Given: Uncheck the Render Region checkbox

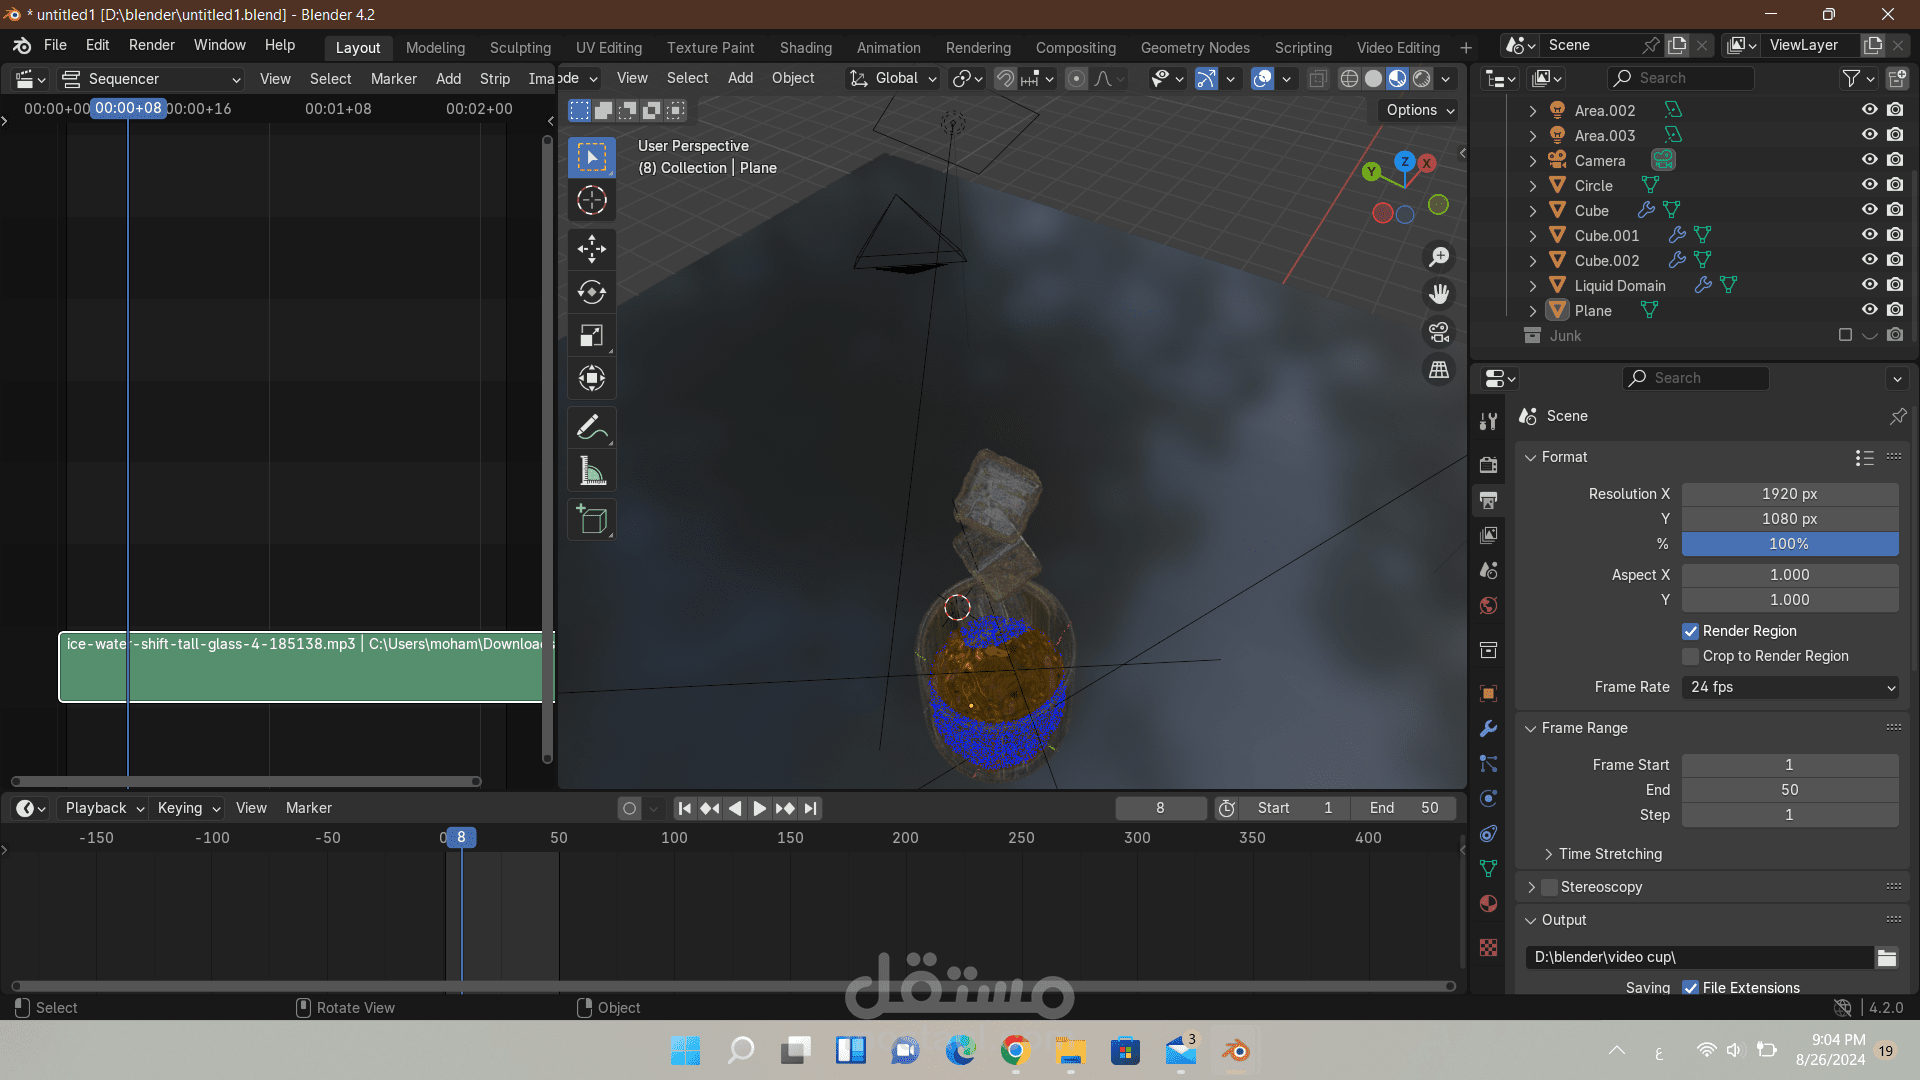Looking at the screenshot, I should 1690,631.
